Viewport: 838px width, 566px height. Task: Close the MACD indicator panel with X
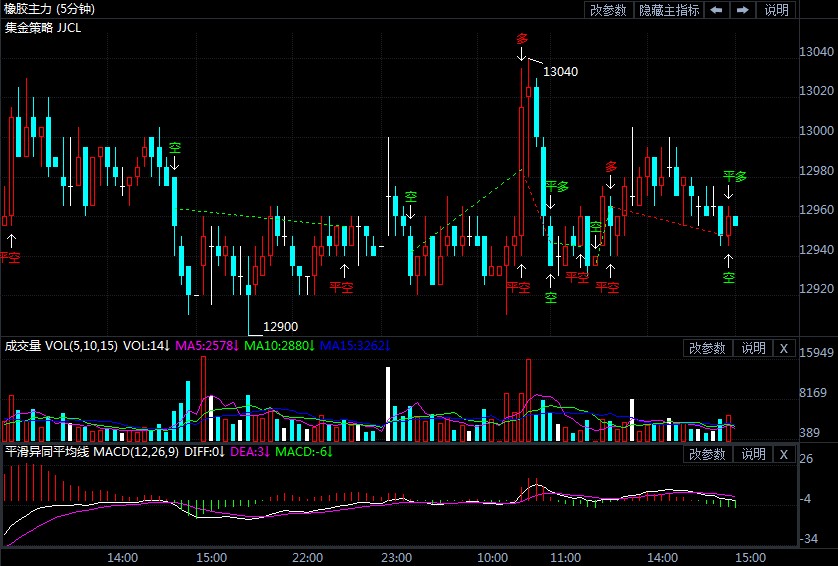783,454
